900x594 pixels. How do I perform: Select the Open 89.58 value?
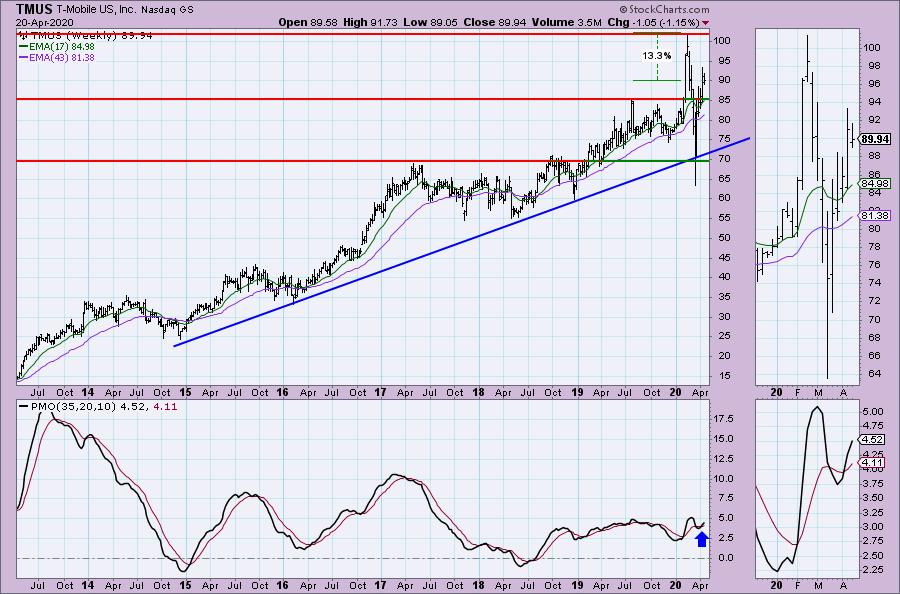tap(309, 22)
